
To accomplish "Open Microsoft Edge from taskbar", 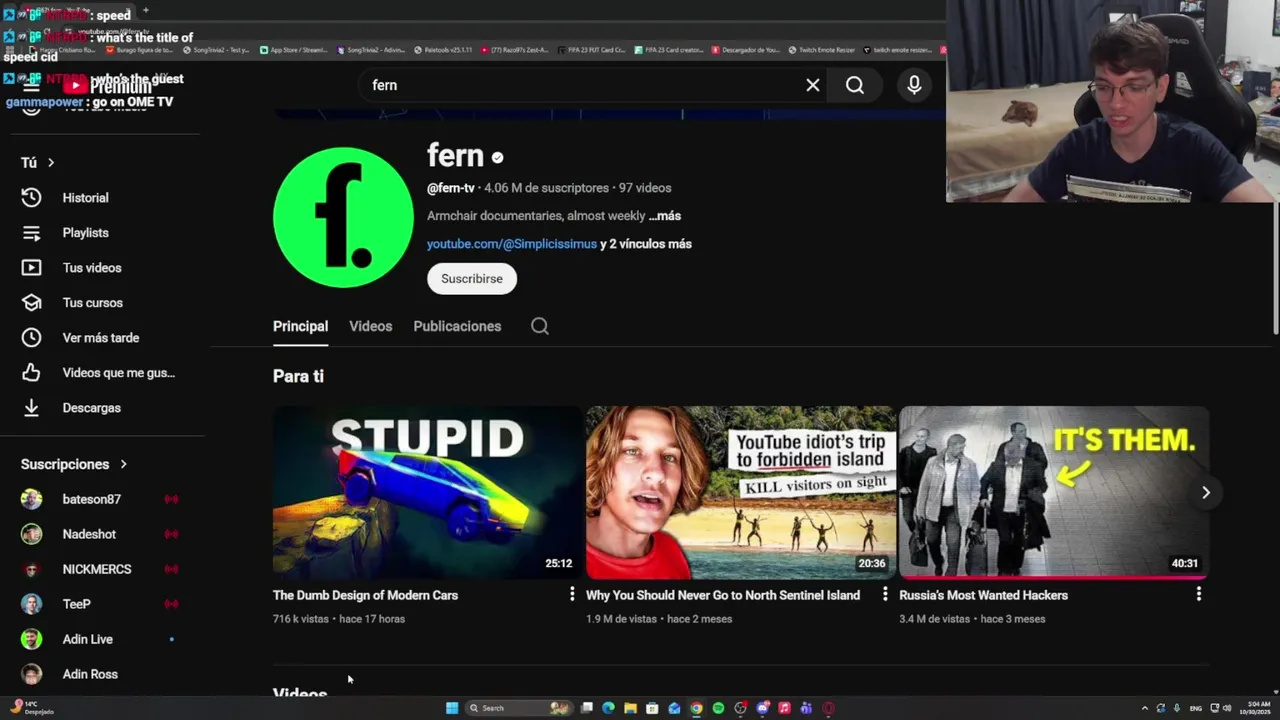I will point(608,708).
